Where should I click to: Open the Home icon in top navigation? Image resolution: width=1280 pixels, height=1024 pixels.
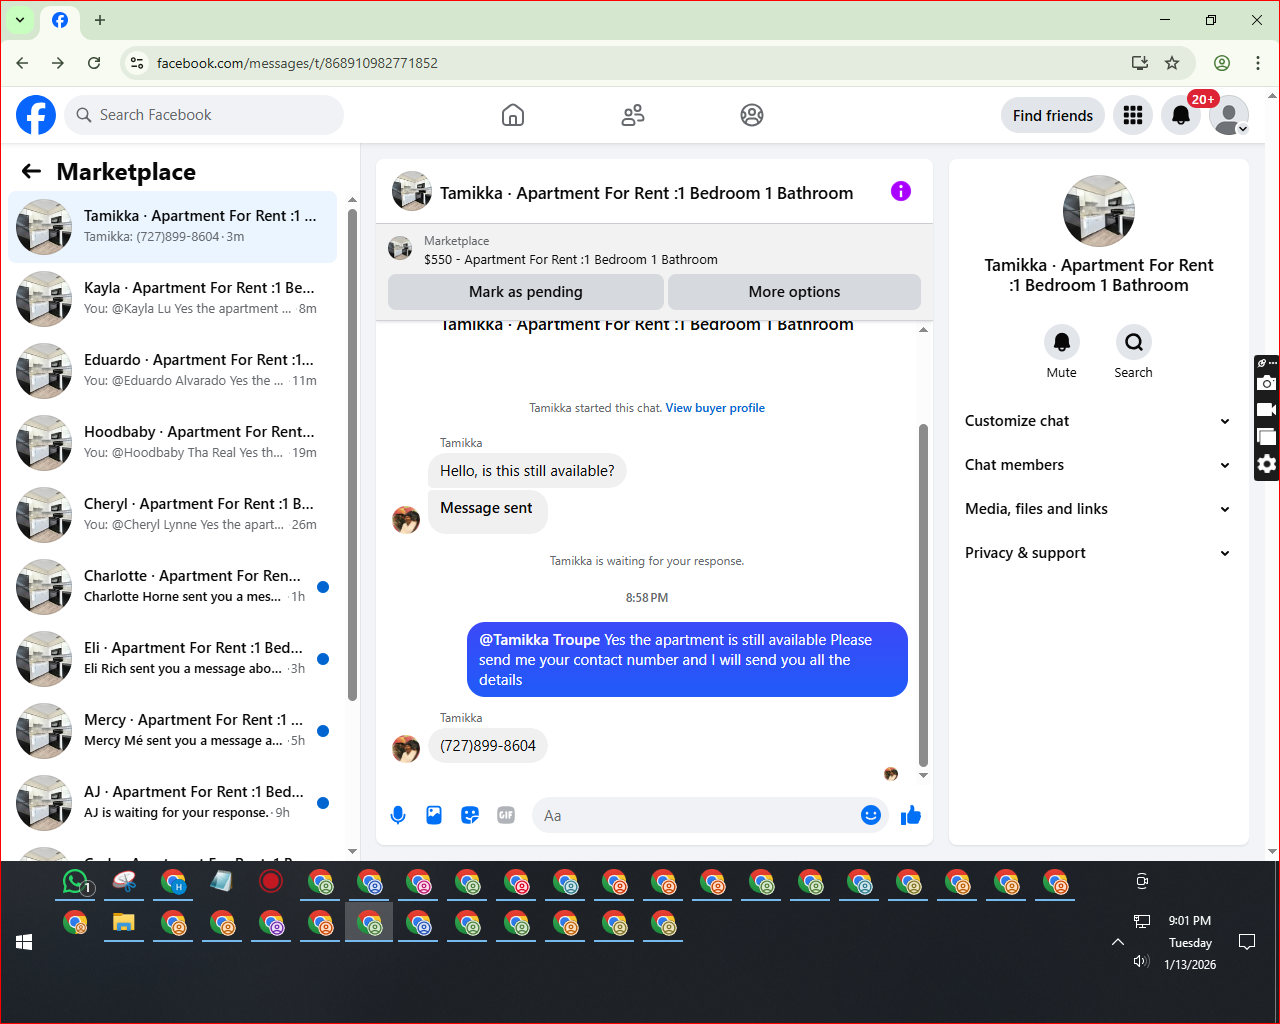(513, 115)
